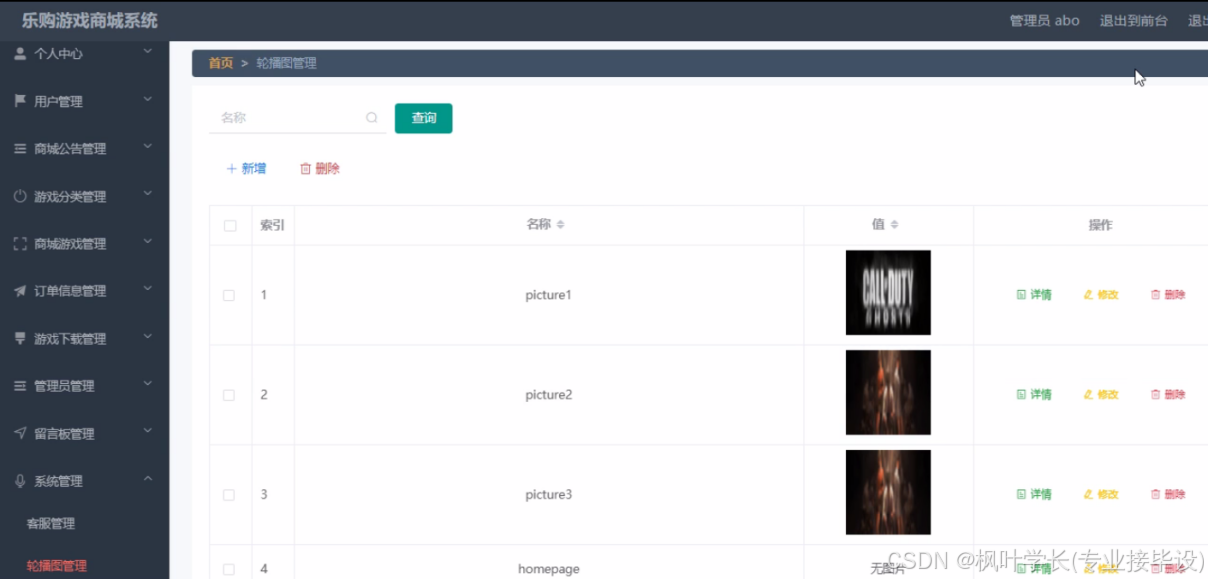Check the checkbox for picture3 row
Image resolution: width=1208 pixels, height=580 pixels.
click(x=229, y=495)
